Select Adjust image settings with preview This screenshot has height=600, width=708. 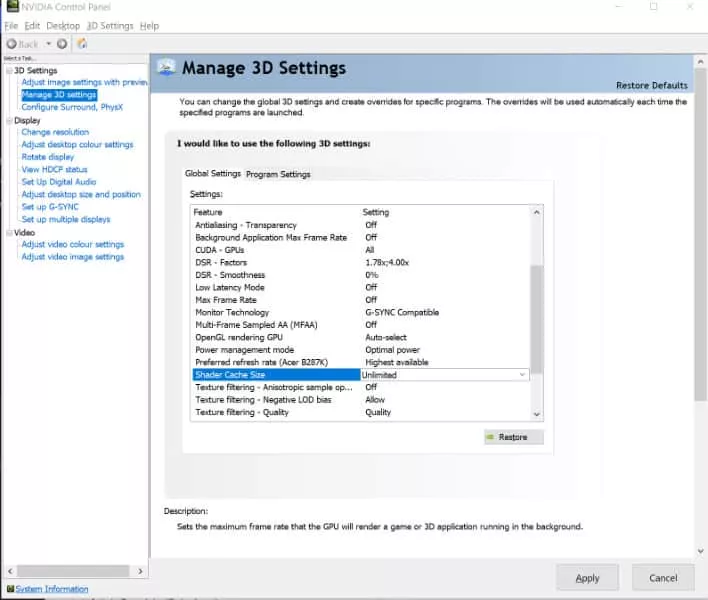[x=84, y=82]
